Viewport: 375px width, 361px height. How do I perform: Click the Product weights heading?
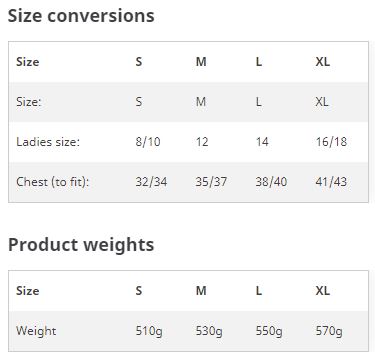(x=81, y=245)
